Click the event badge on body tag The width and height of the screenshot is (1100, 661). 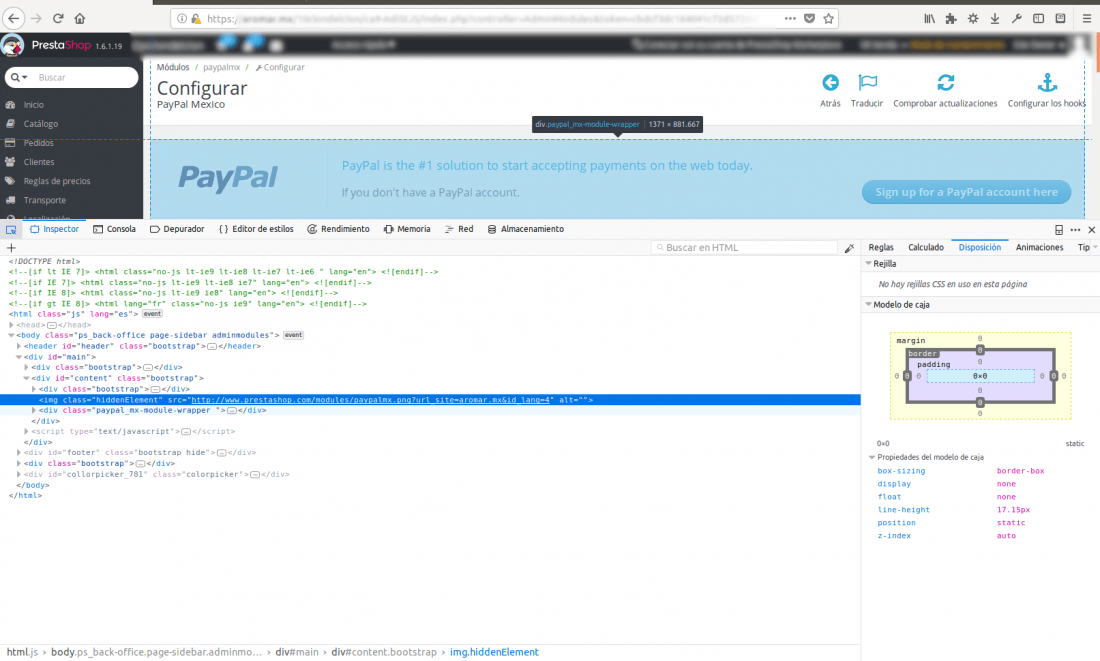coord(293,335)
